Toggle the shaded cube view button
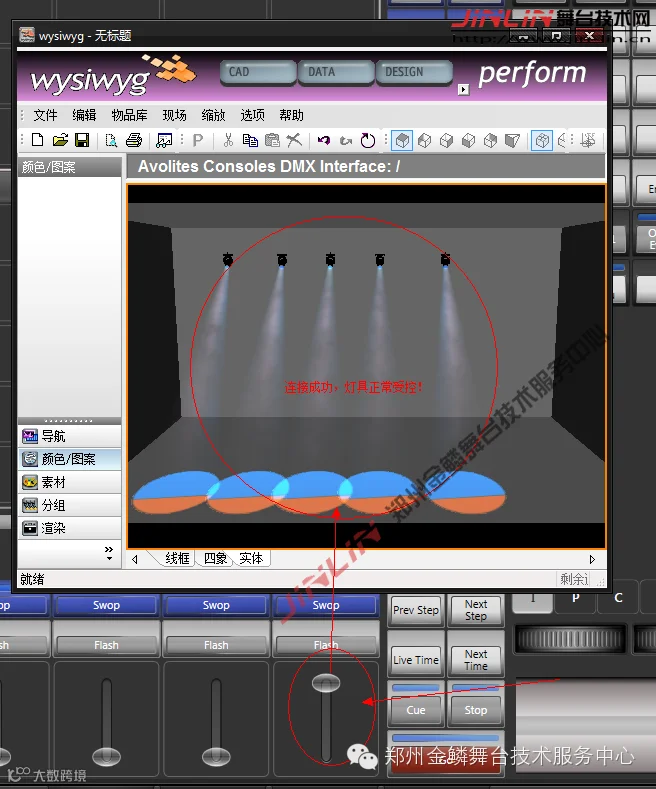 (542, 140)
